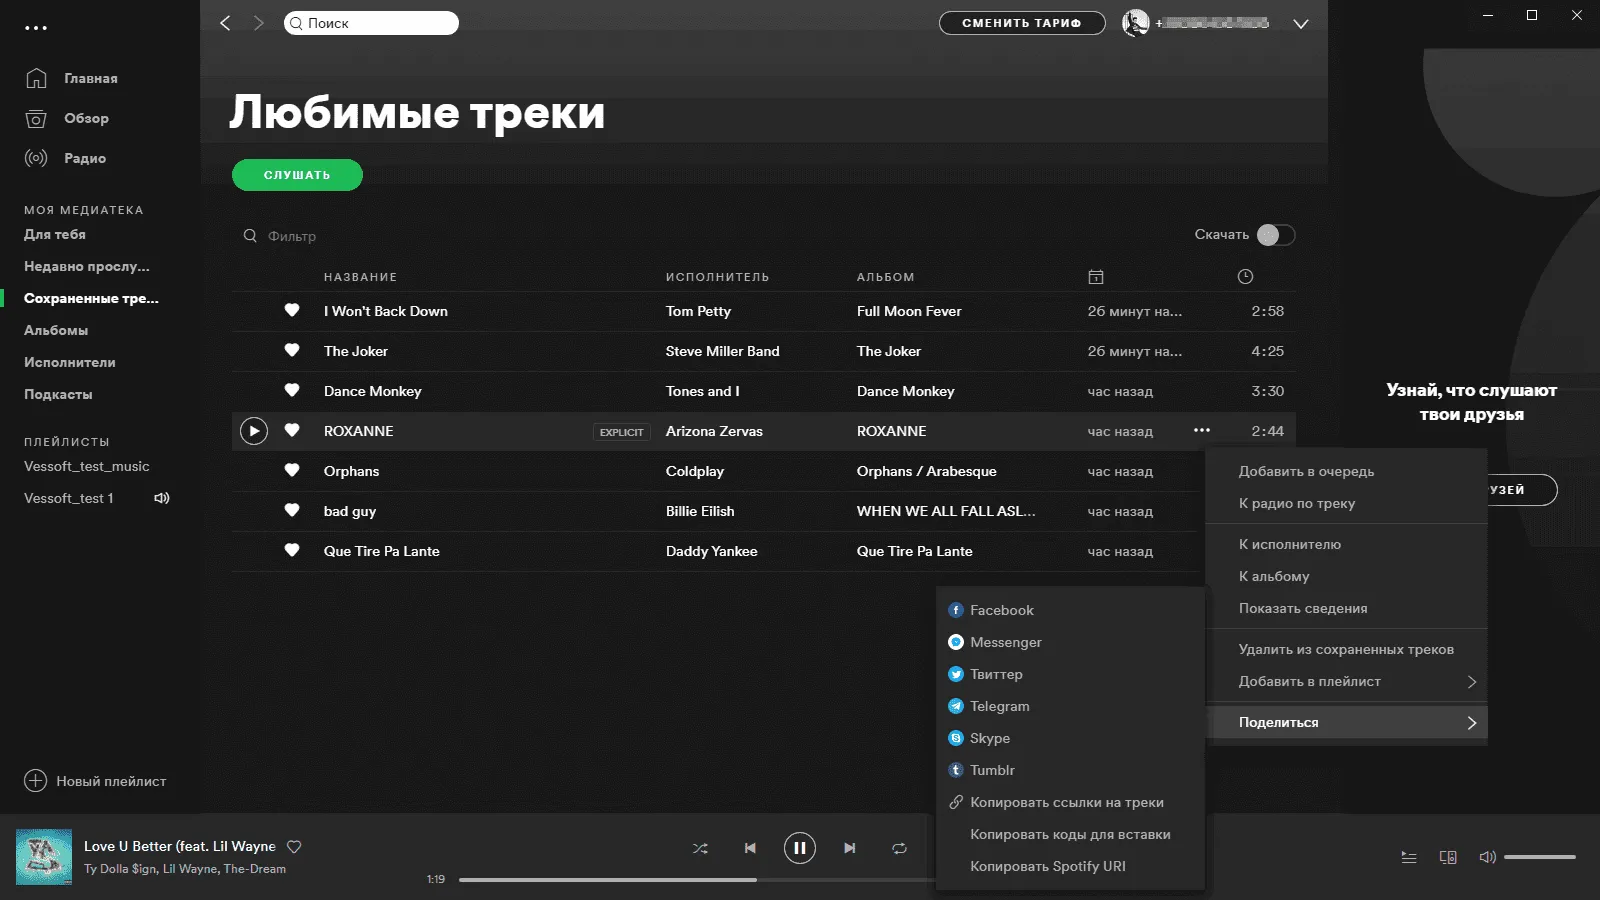Play ROXANNE with row play icon
This screenshot has height=900, width=1600.
(254, 431)
